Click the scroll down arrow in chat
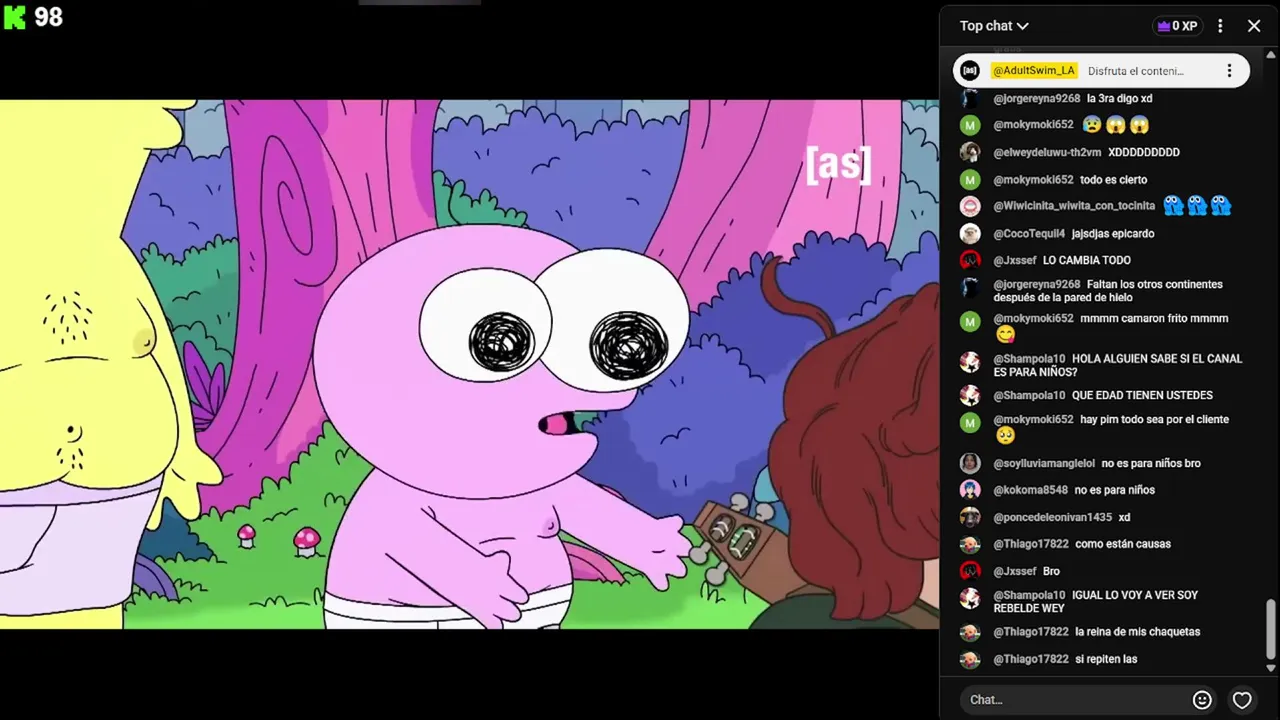Screen dimensions: 1280x720 click(1271, 668)
